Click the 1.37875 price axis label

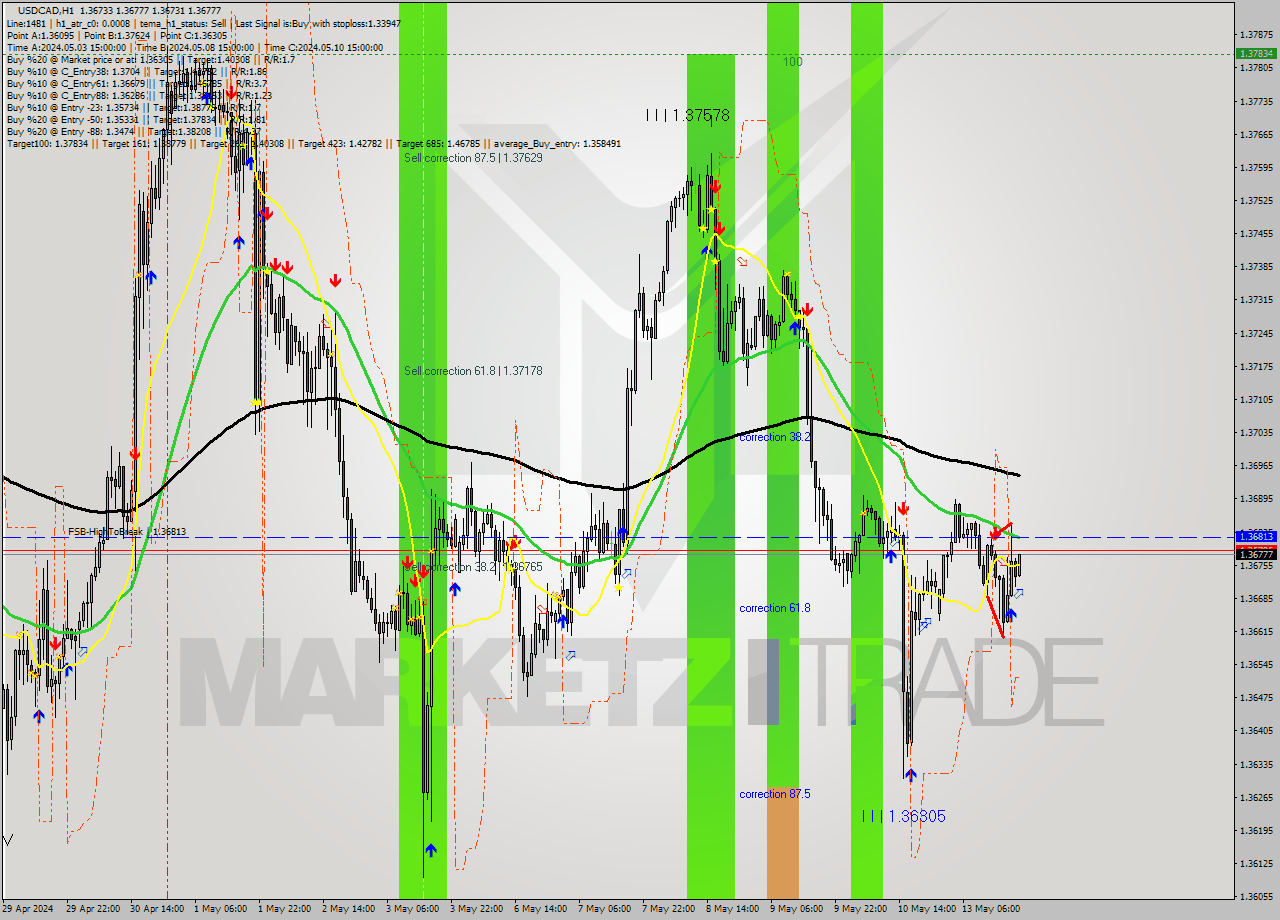click(x=1255, y=35)
